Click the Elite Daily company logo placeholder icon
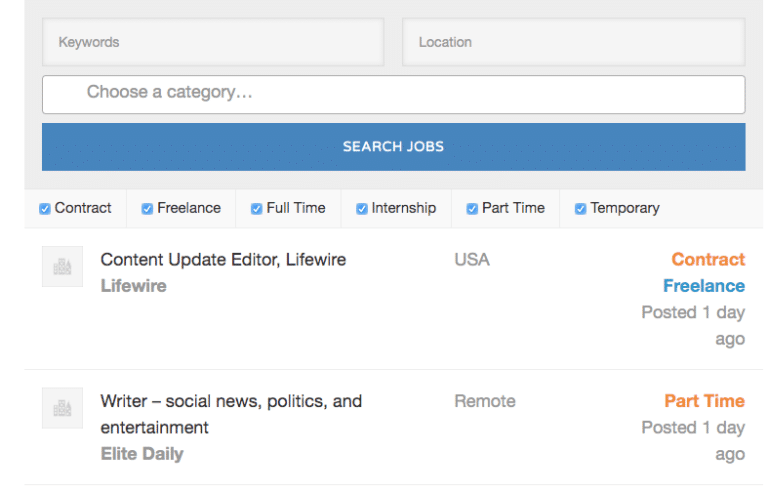768x492 pixels. tap(62, 408)
